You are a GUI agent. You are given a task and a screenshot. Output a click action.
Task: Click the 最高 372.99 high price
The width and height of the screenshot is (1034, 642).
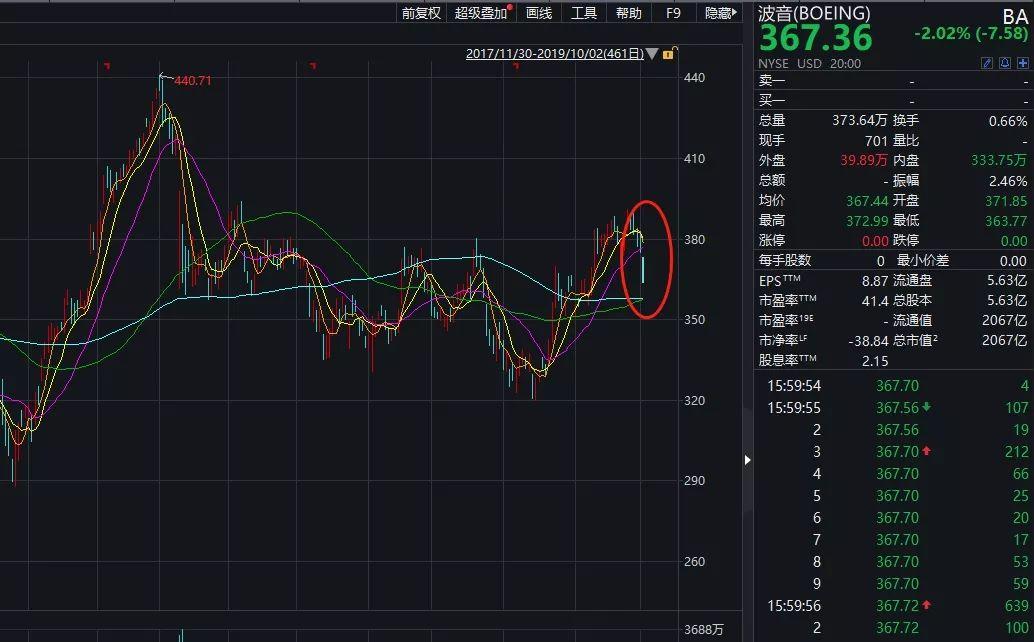click(867, 221)
